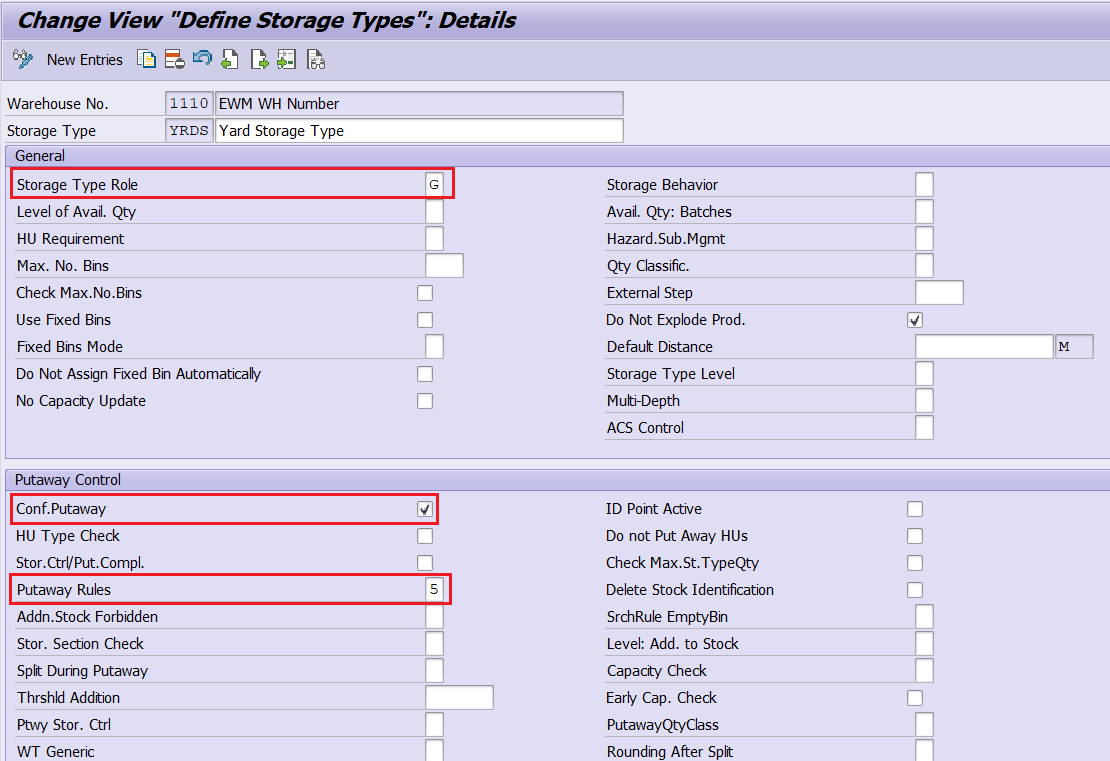
Task: Enable the Use Fixed Bins checkbox
Action: [x=425, y=320]
